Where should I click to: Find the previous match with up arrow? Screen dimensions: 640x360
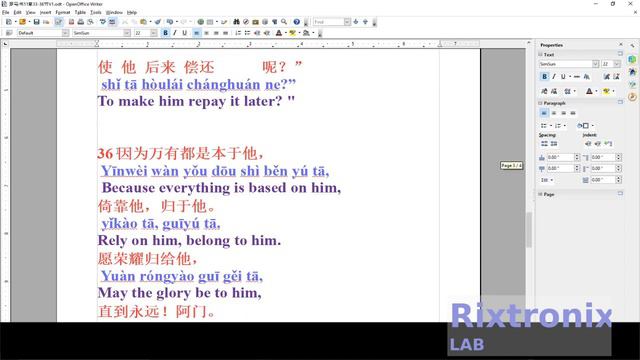(365, 22)
